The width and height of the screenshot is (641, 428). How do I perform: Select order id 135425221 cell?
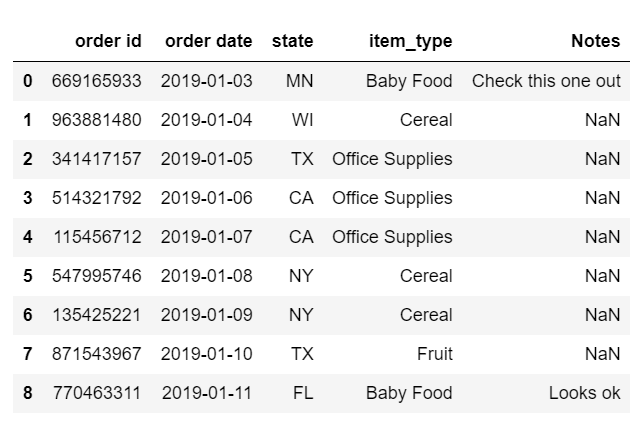point(97,315)
